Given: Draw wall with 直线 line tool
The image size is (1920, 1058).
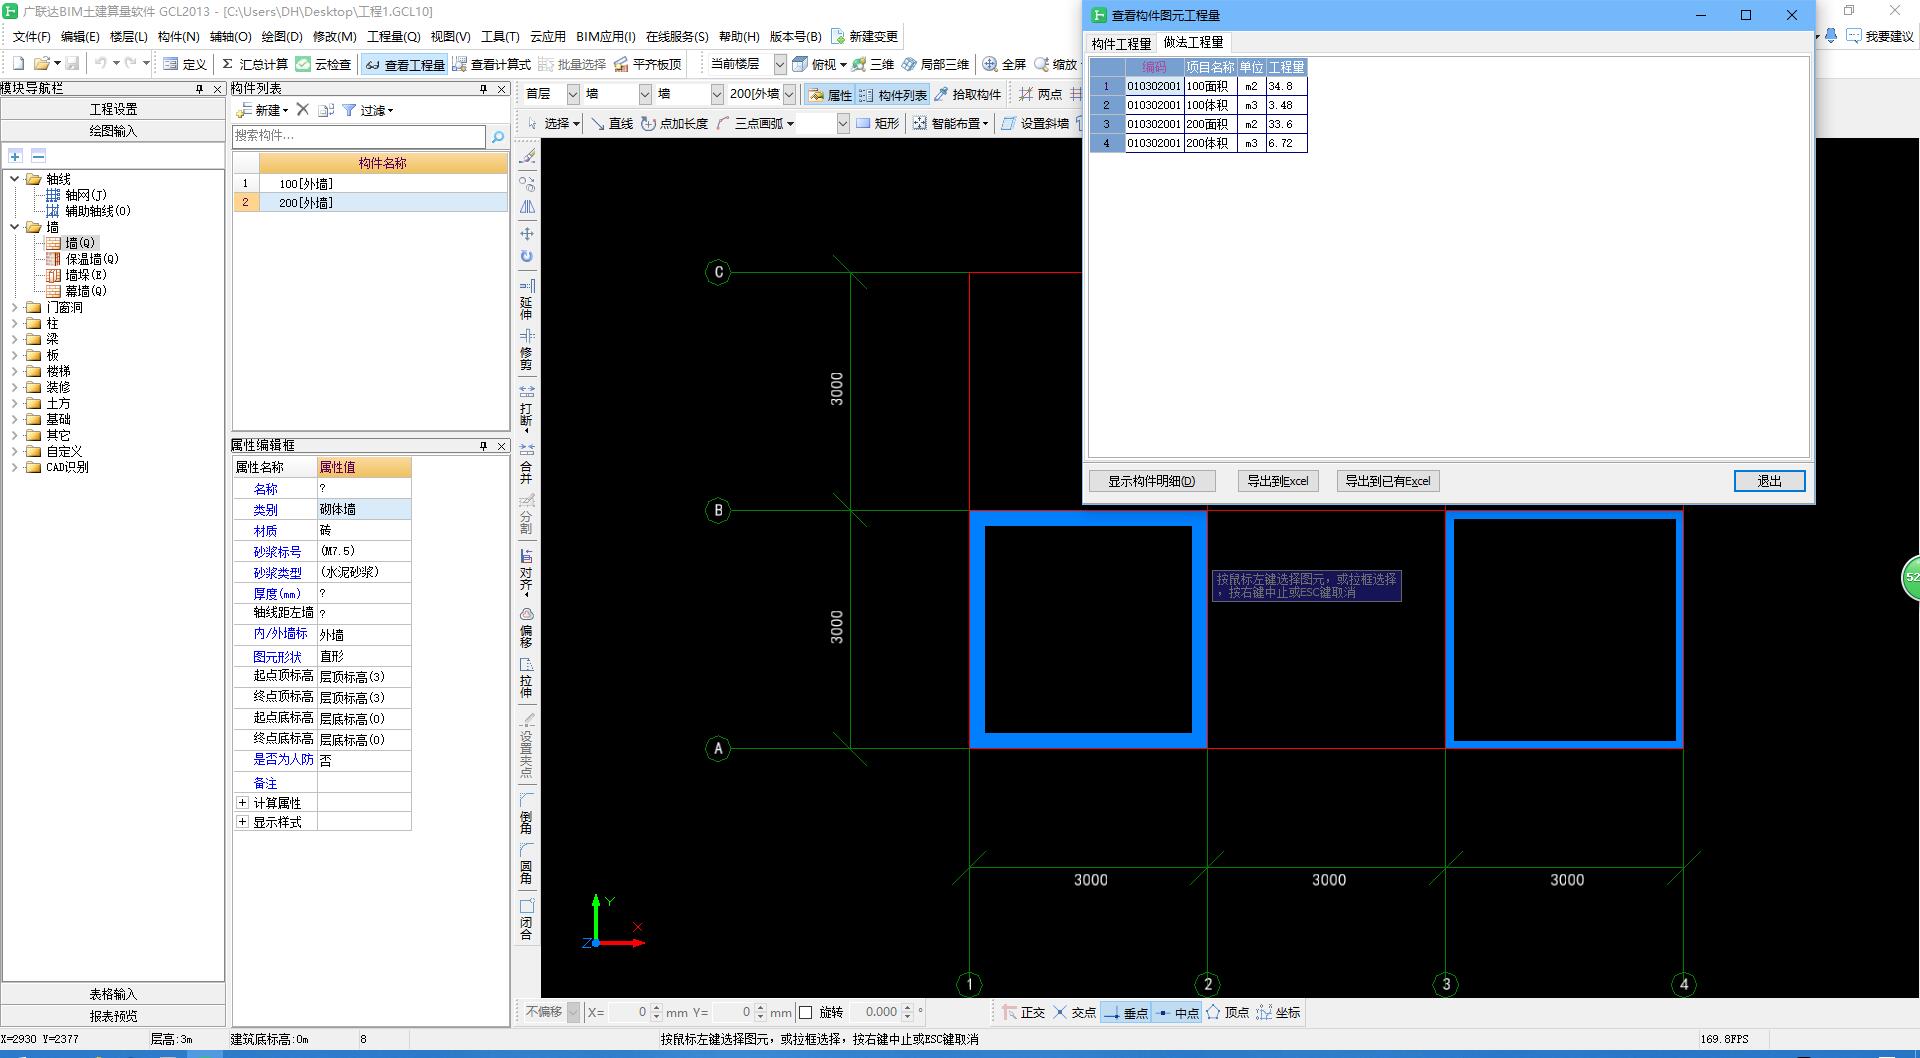Looking at the screenshot, I should [x=611, y=123].
